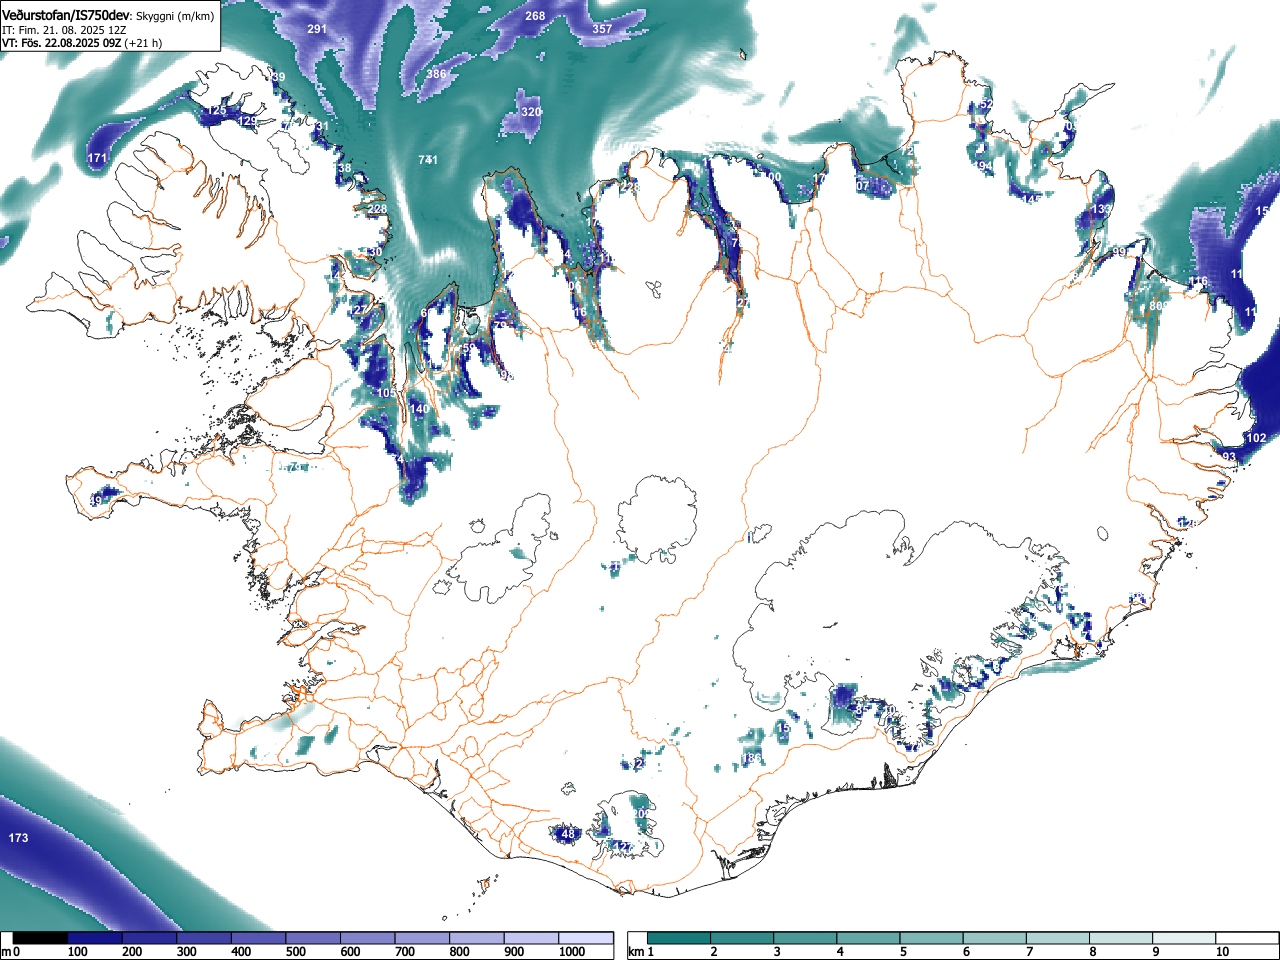Click the 600–700 m legend color block

(x=368, y=938)
